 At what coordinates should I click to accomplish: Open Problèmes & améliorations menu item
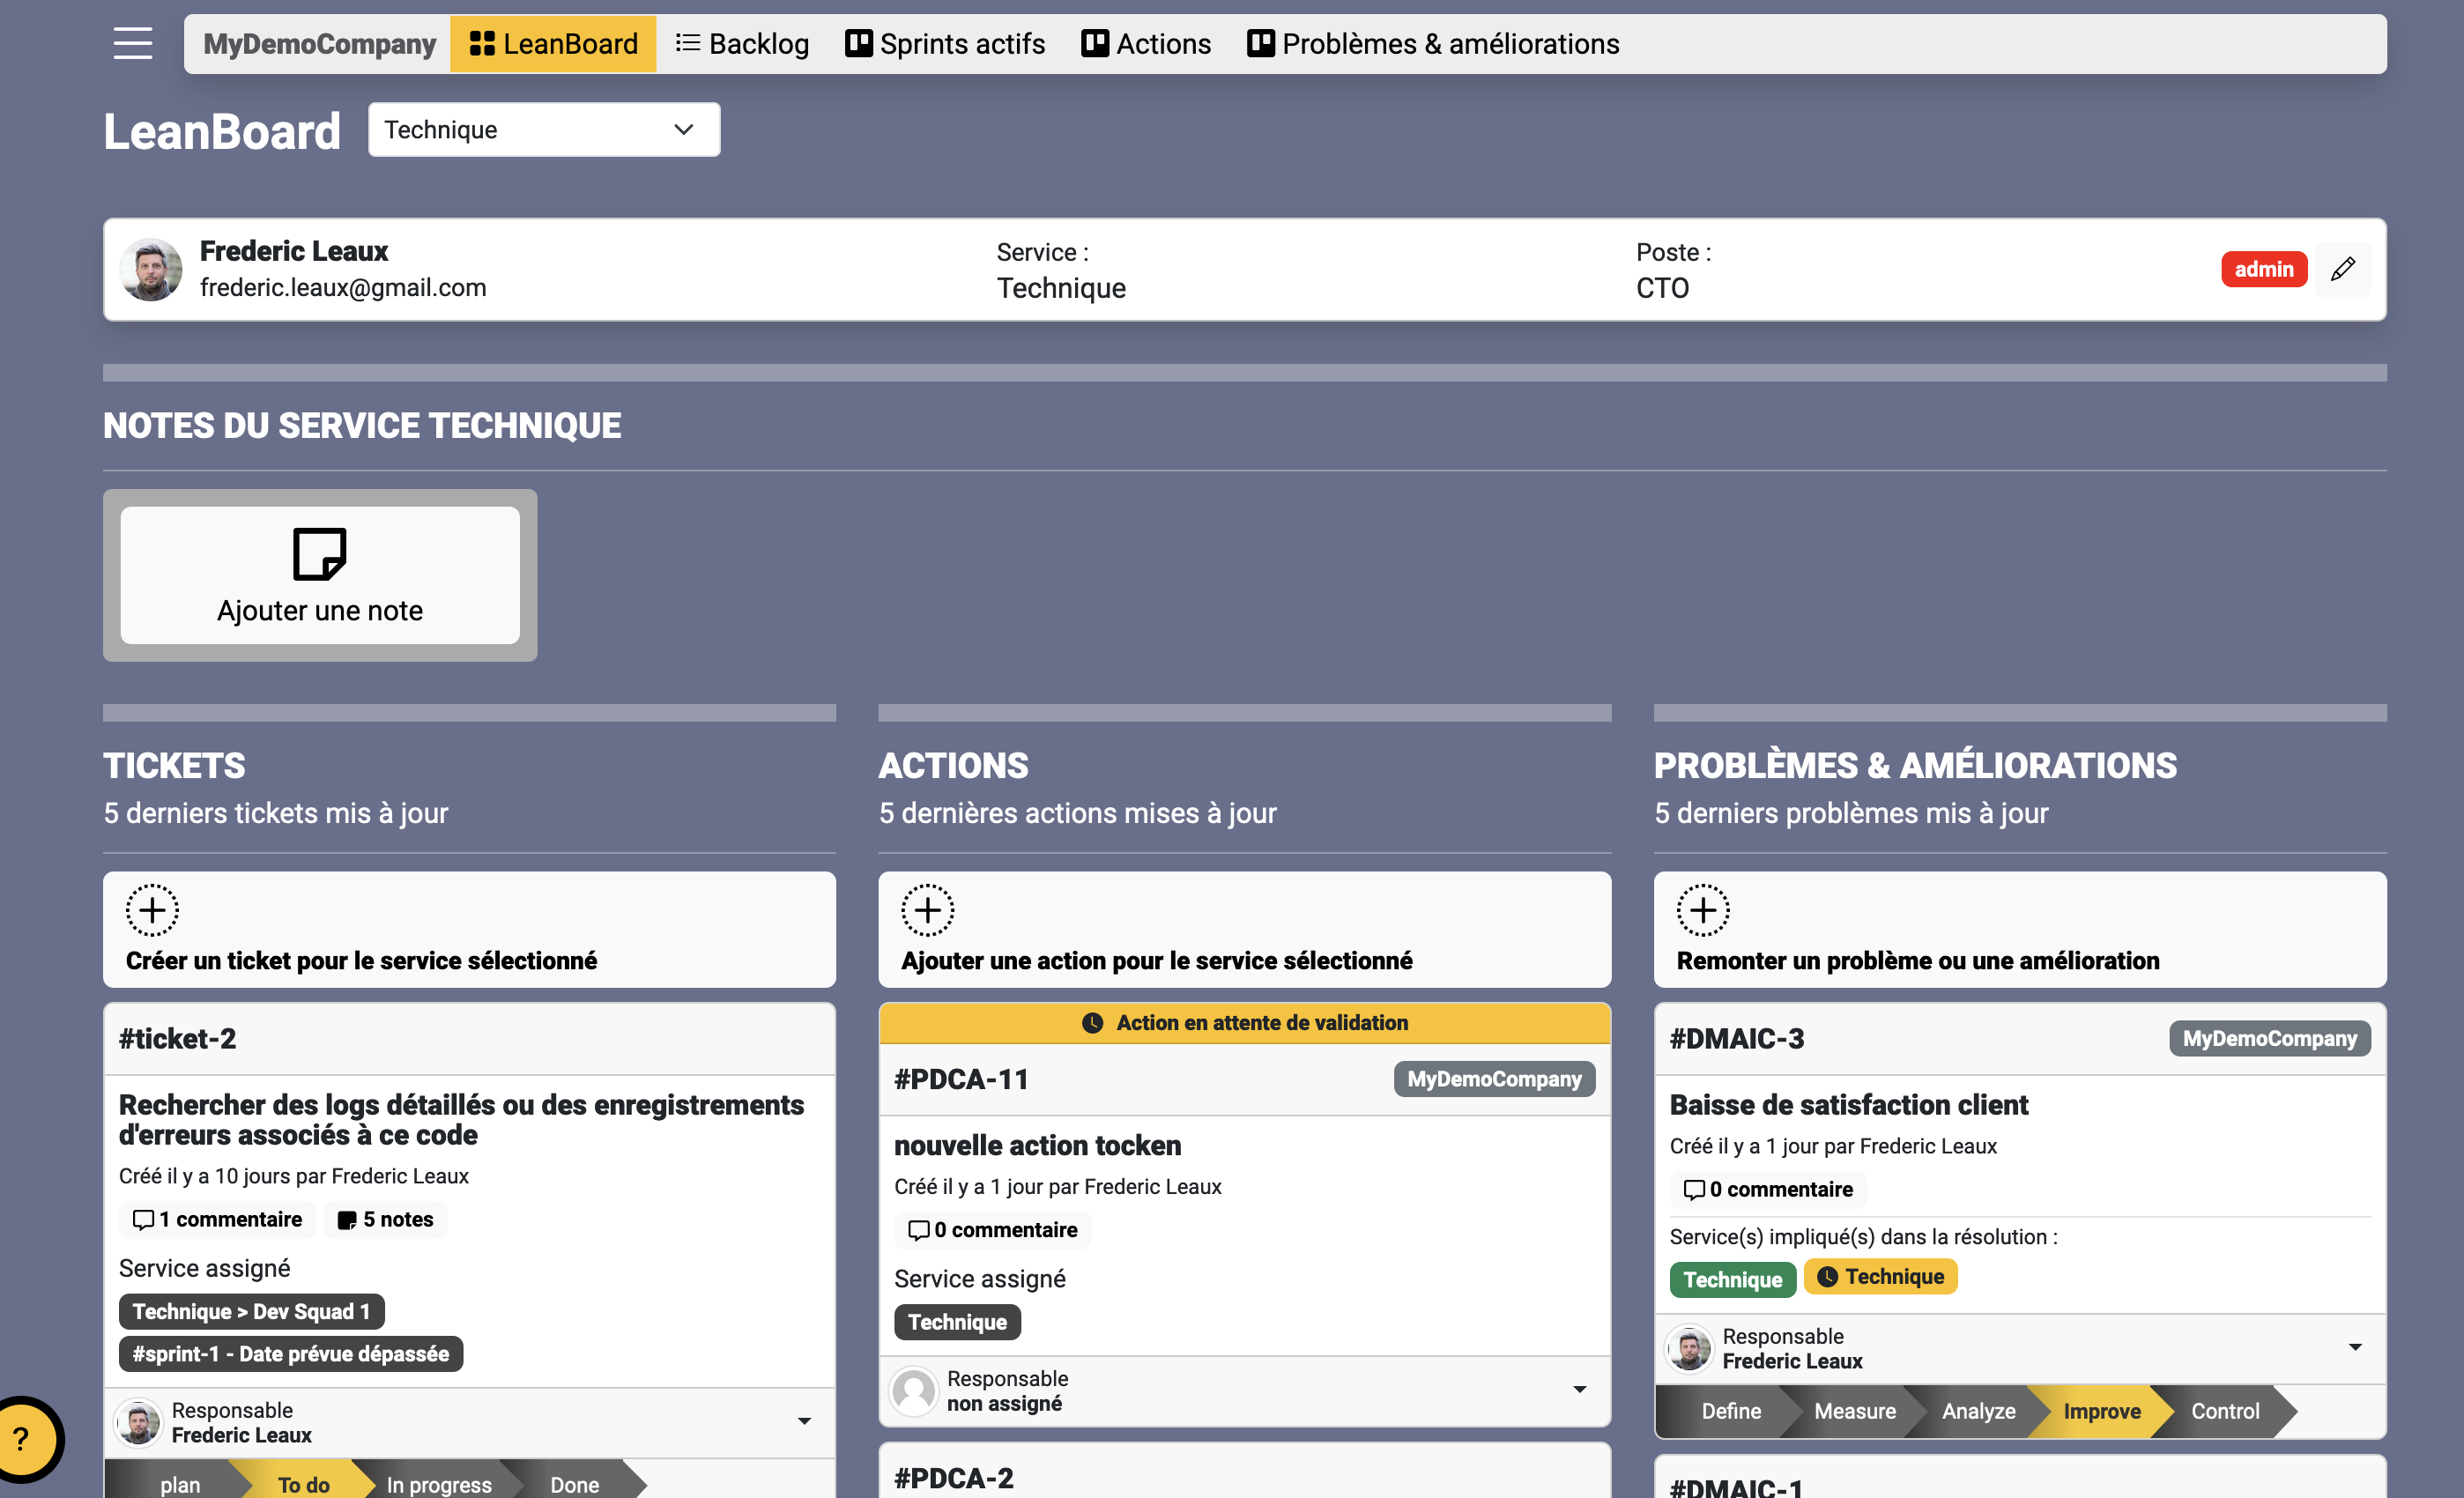[x=1433, y=44]
